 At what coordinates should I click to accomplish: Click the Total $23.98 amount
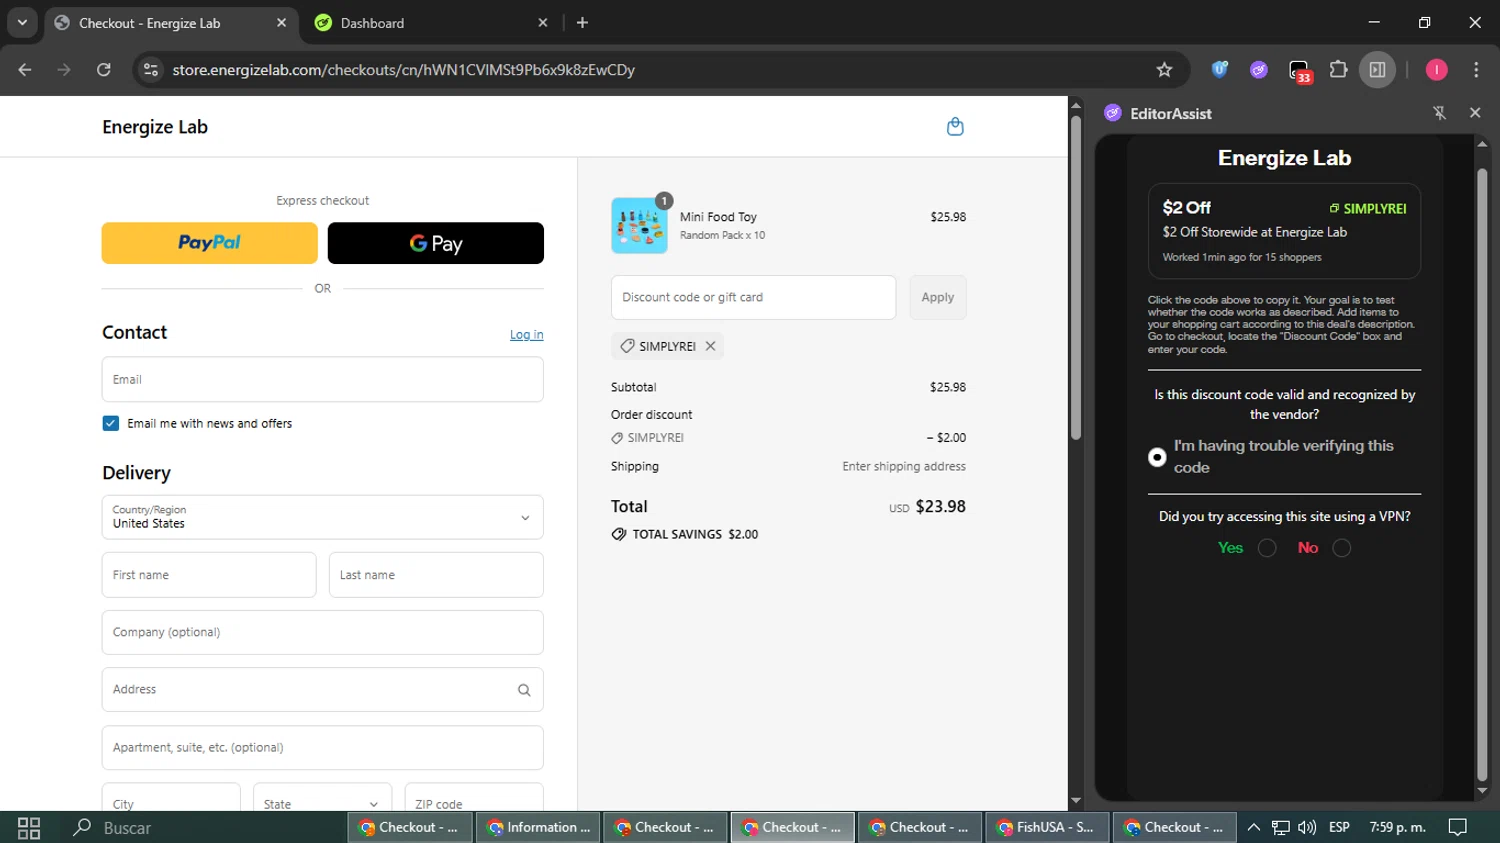pyautogui.click(x=941, y=506)
